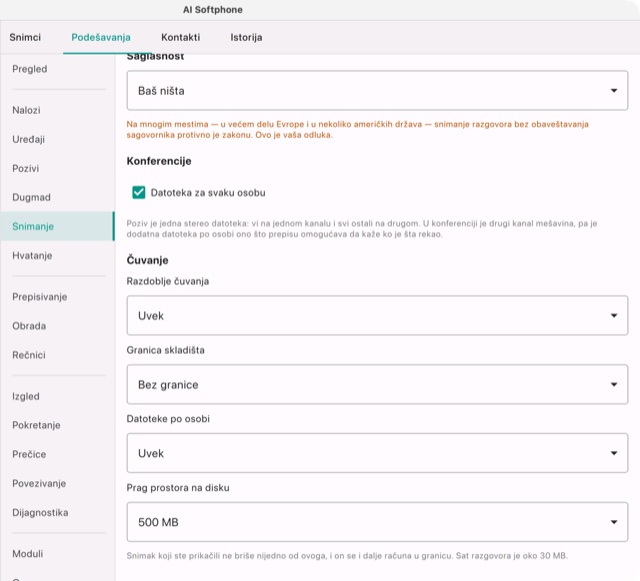Screen dimensions: 640x581
Task: Open the Granica skladišta Bez granice dropdown
Action: (x=377, y=384)
